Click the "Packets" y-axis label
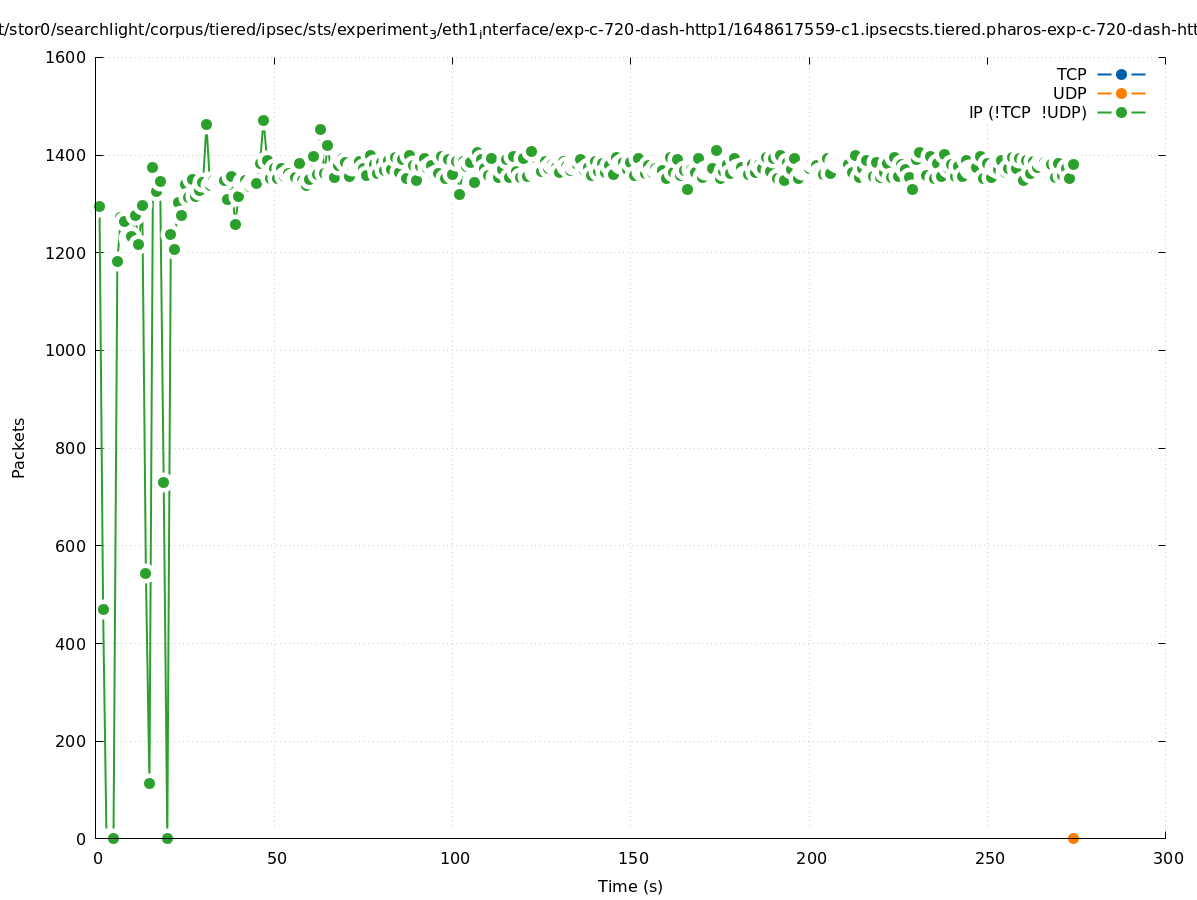The image size is (1197, 900). tap(19, 447)
